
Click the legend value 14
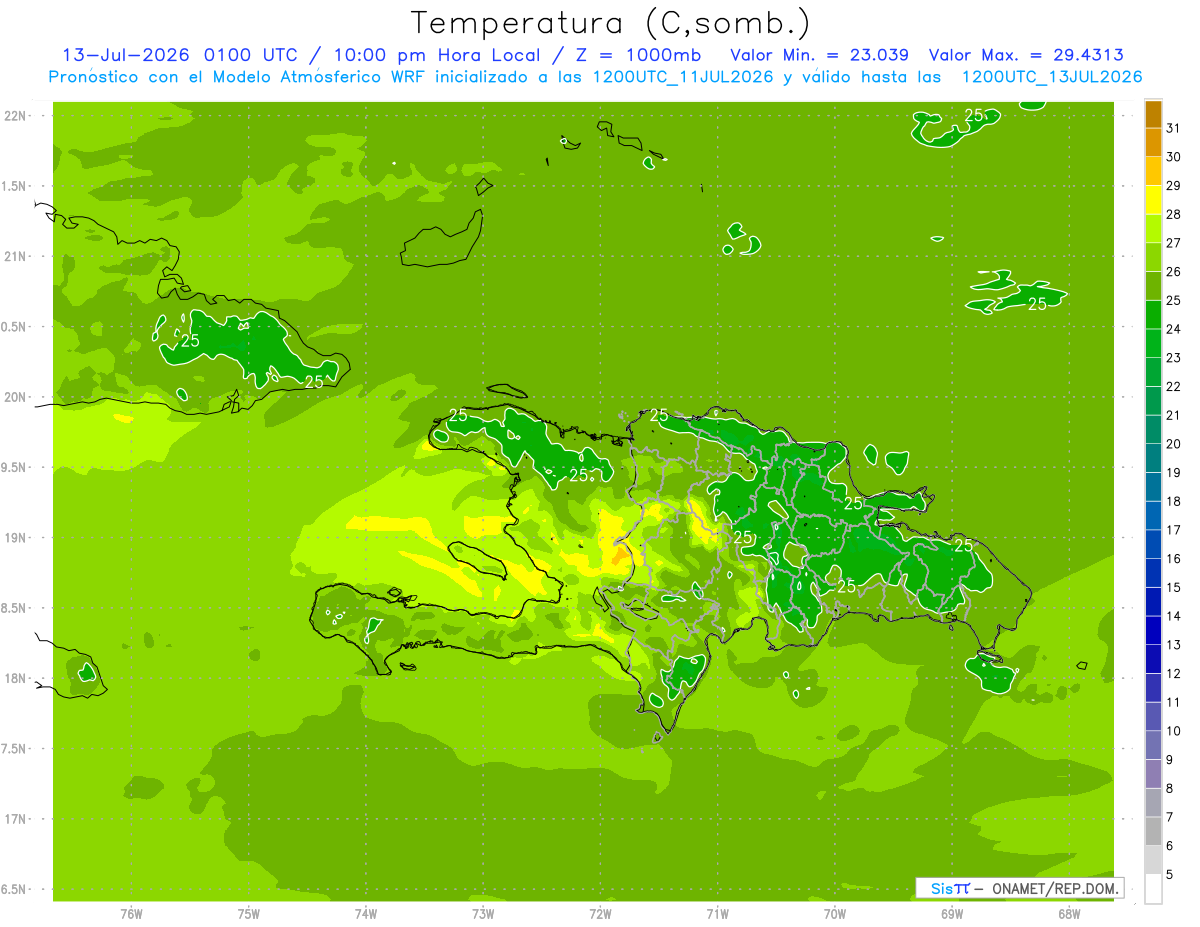point(1174,616)
